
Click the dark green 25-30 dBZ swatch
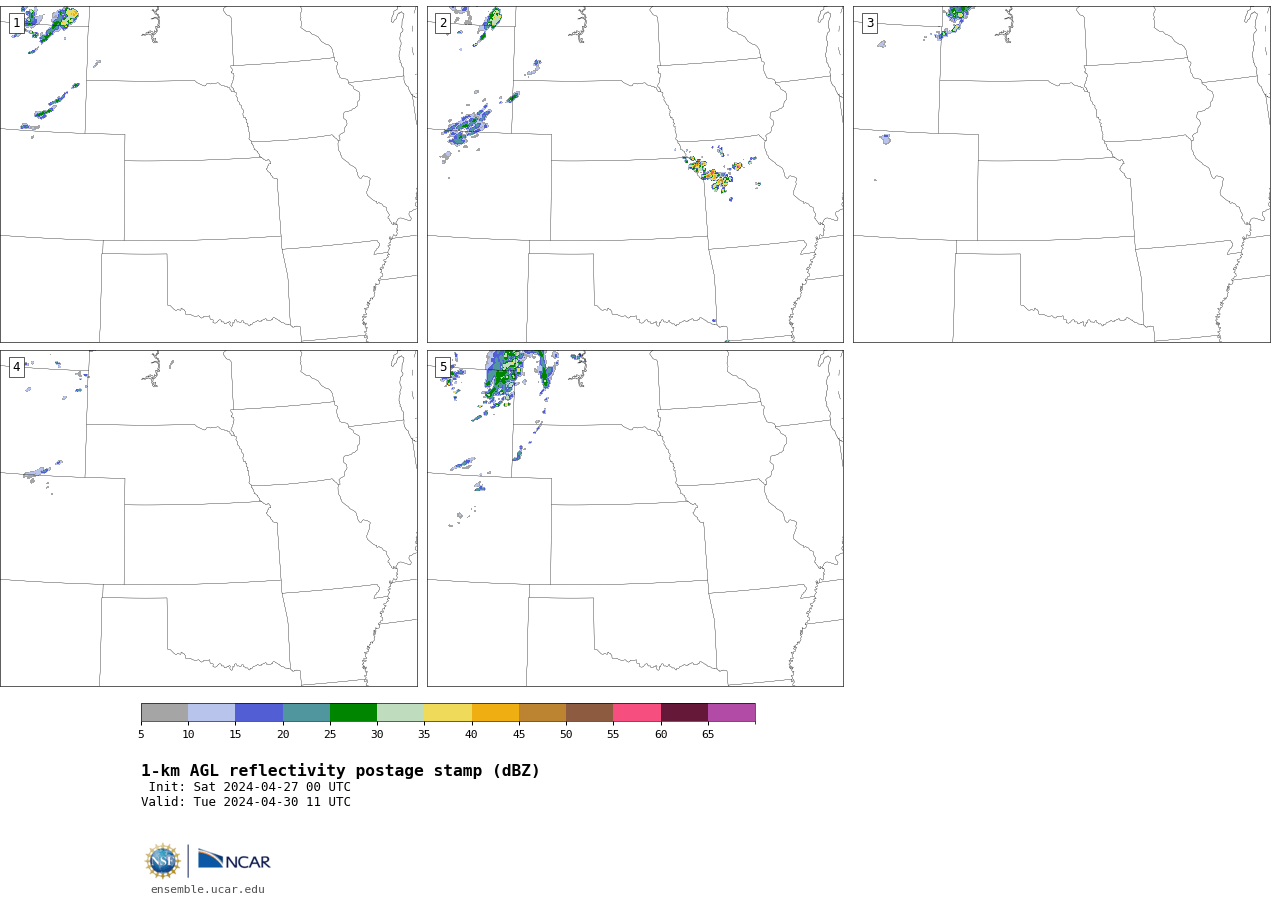coord(353,713)
